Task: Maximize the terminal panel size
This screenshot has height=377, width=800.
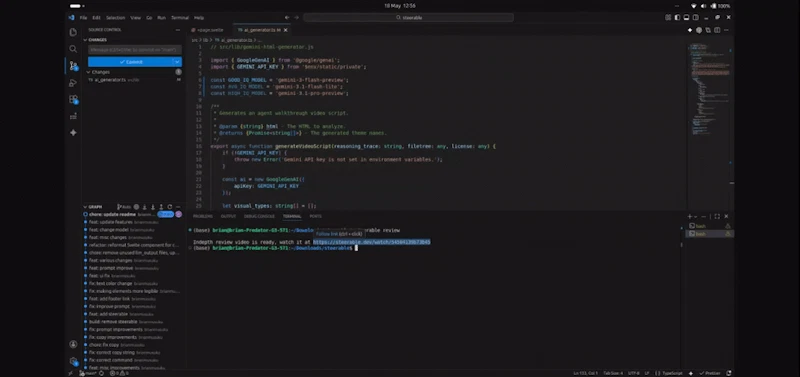Action: point(717,216)
